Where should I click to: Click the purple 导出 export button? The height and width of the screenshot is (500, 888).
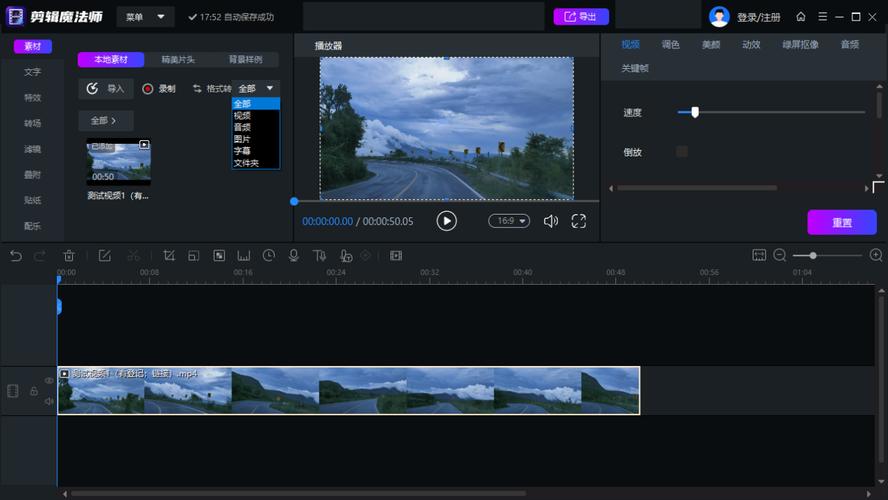tap(581, 17)
